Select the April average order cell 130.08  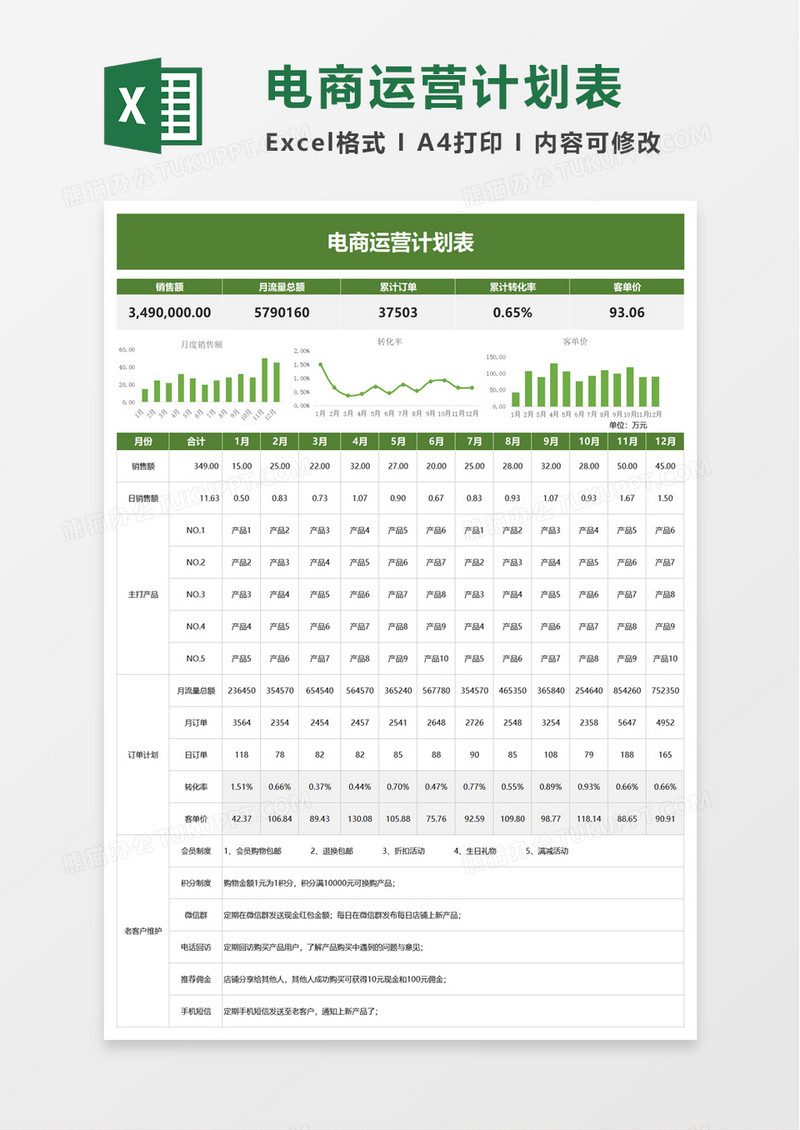(x=360, y=819)
